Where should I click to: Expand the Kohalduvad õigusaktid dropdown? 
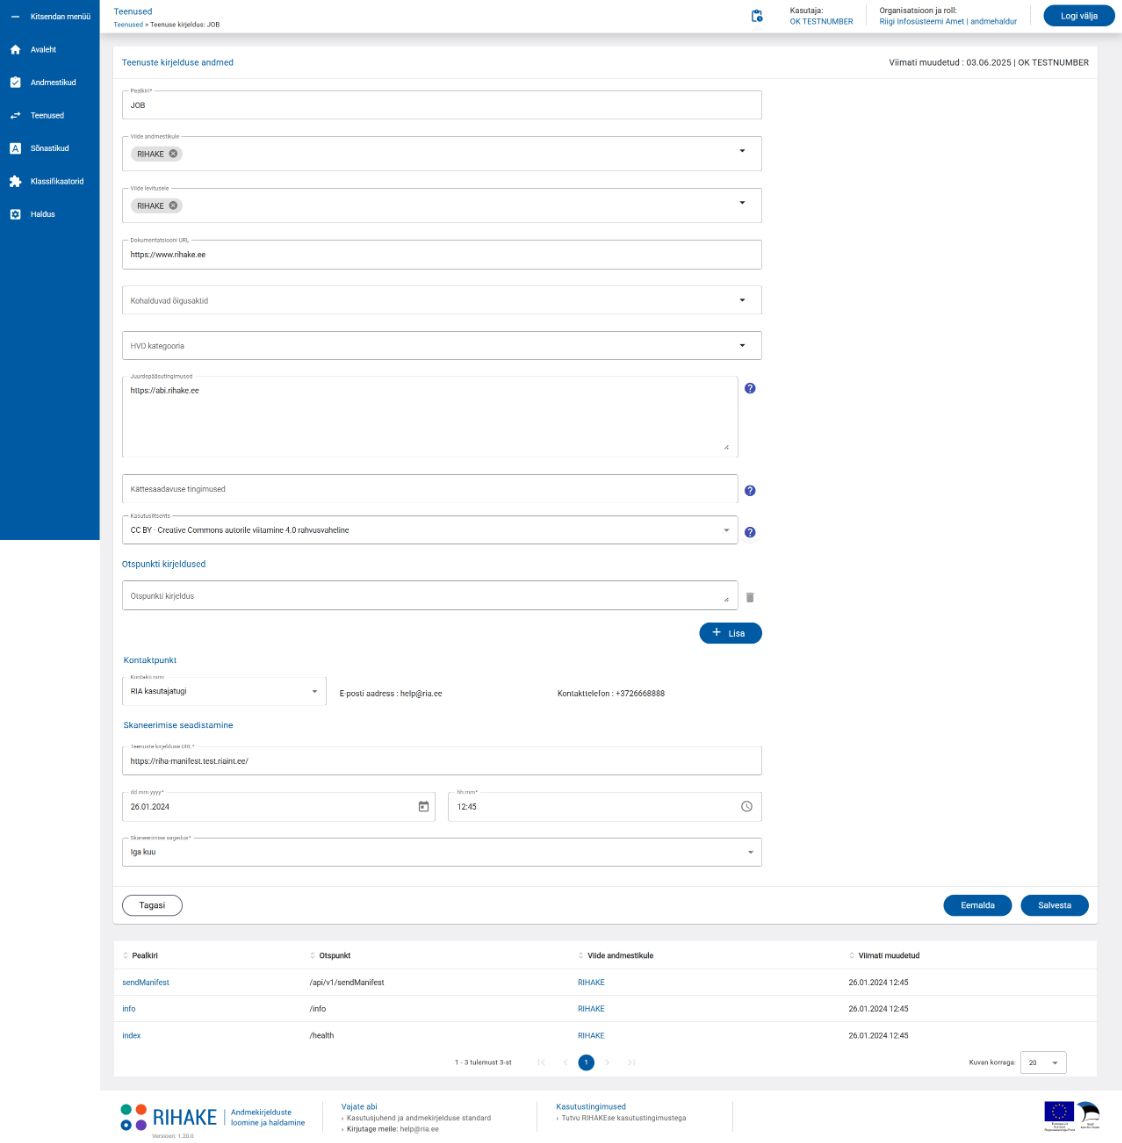(x=742, y=300)
